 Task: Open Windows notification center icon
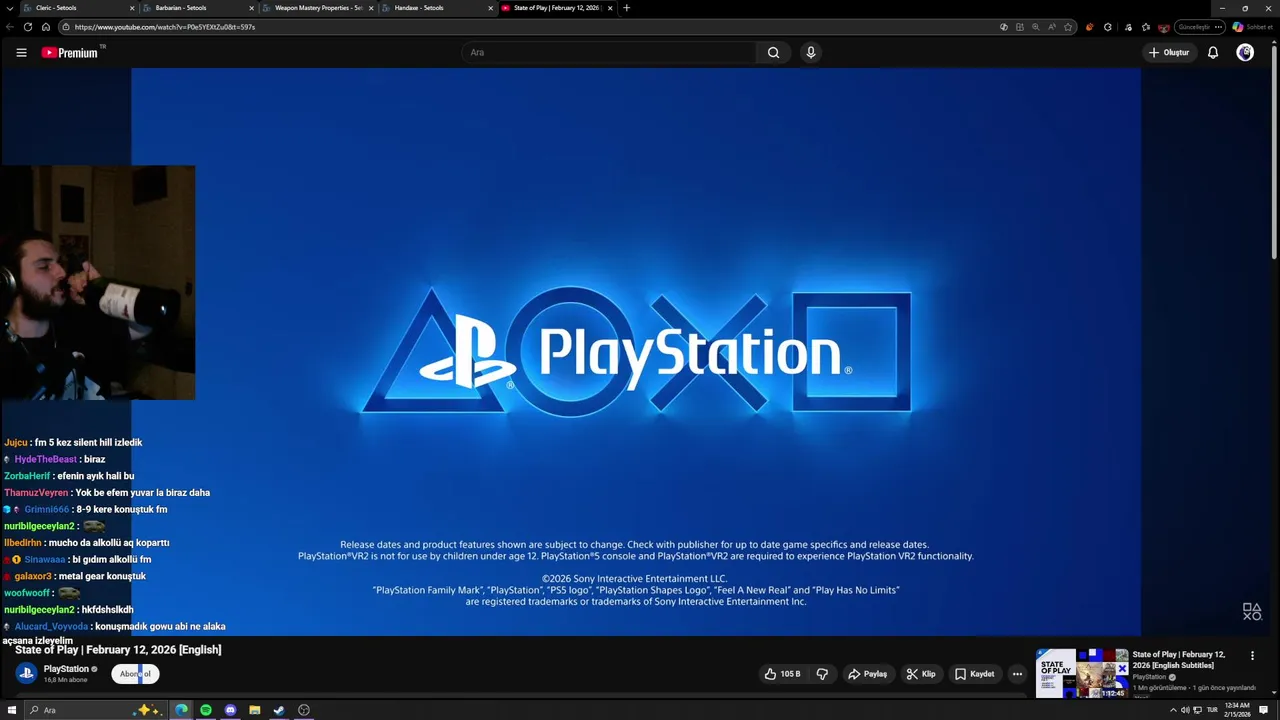1264,710
